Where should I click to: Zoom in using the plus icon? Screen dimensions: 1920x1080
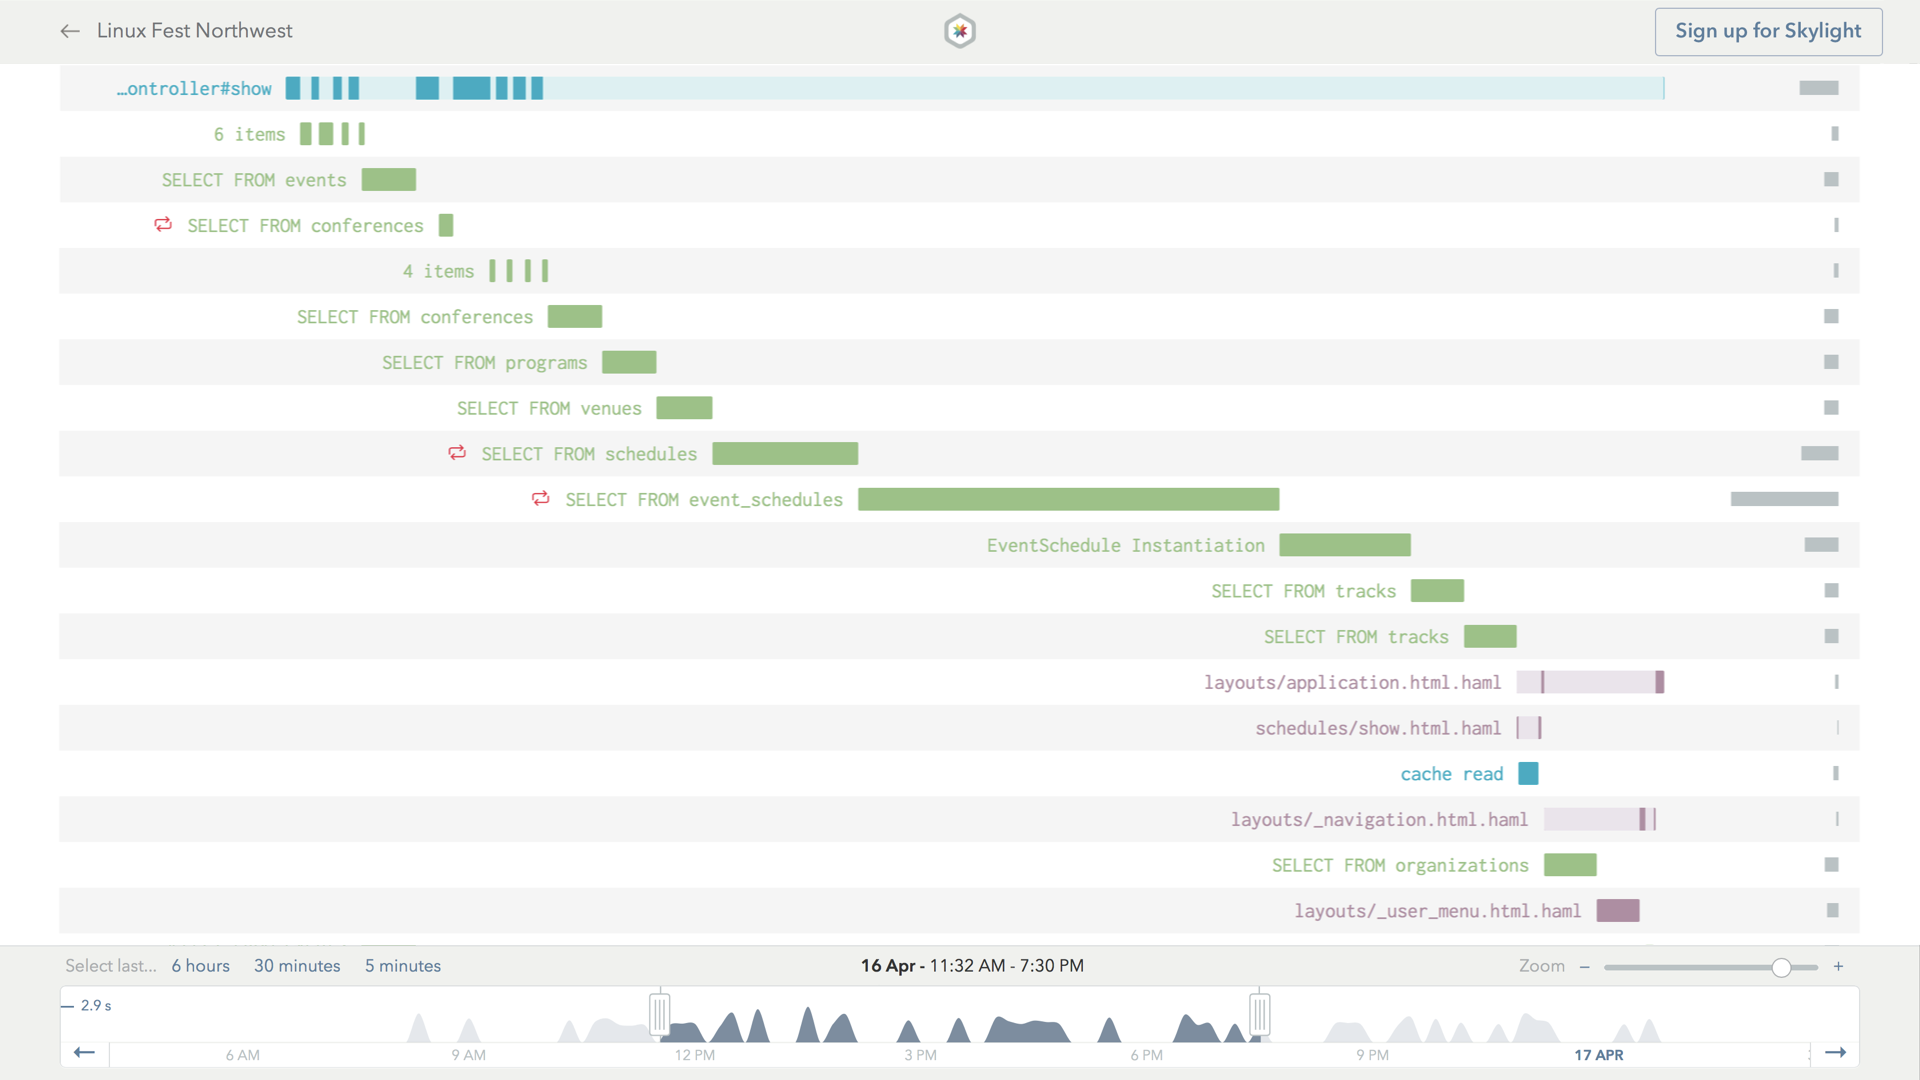1839,966
